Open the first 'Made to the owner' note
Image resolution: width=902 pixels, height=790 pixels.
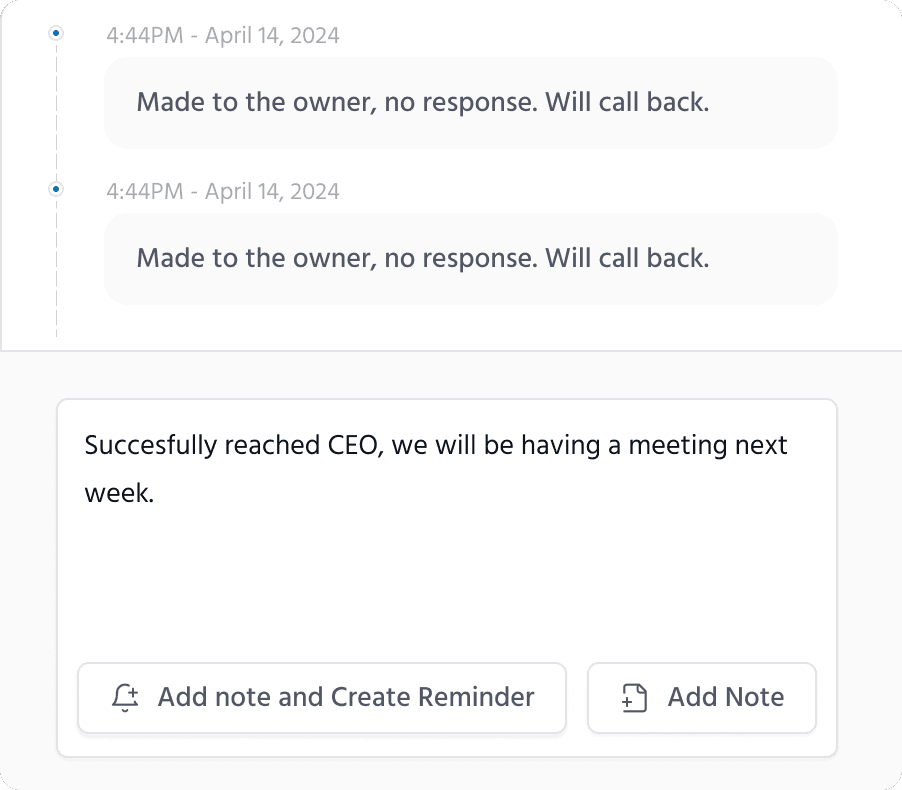point(470,103)
